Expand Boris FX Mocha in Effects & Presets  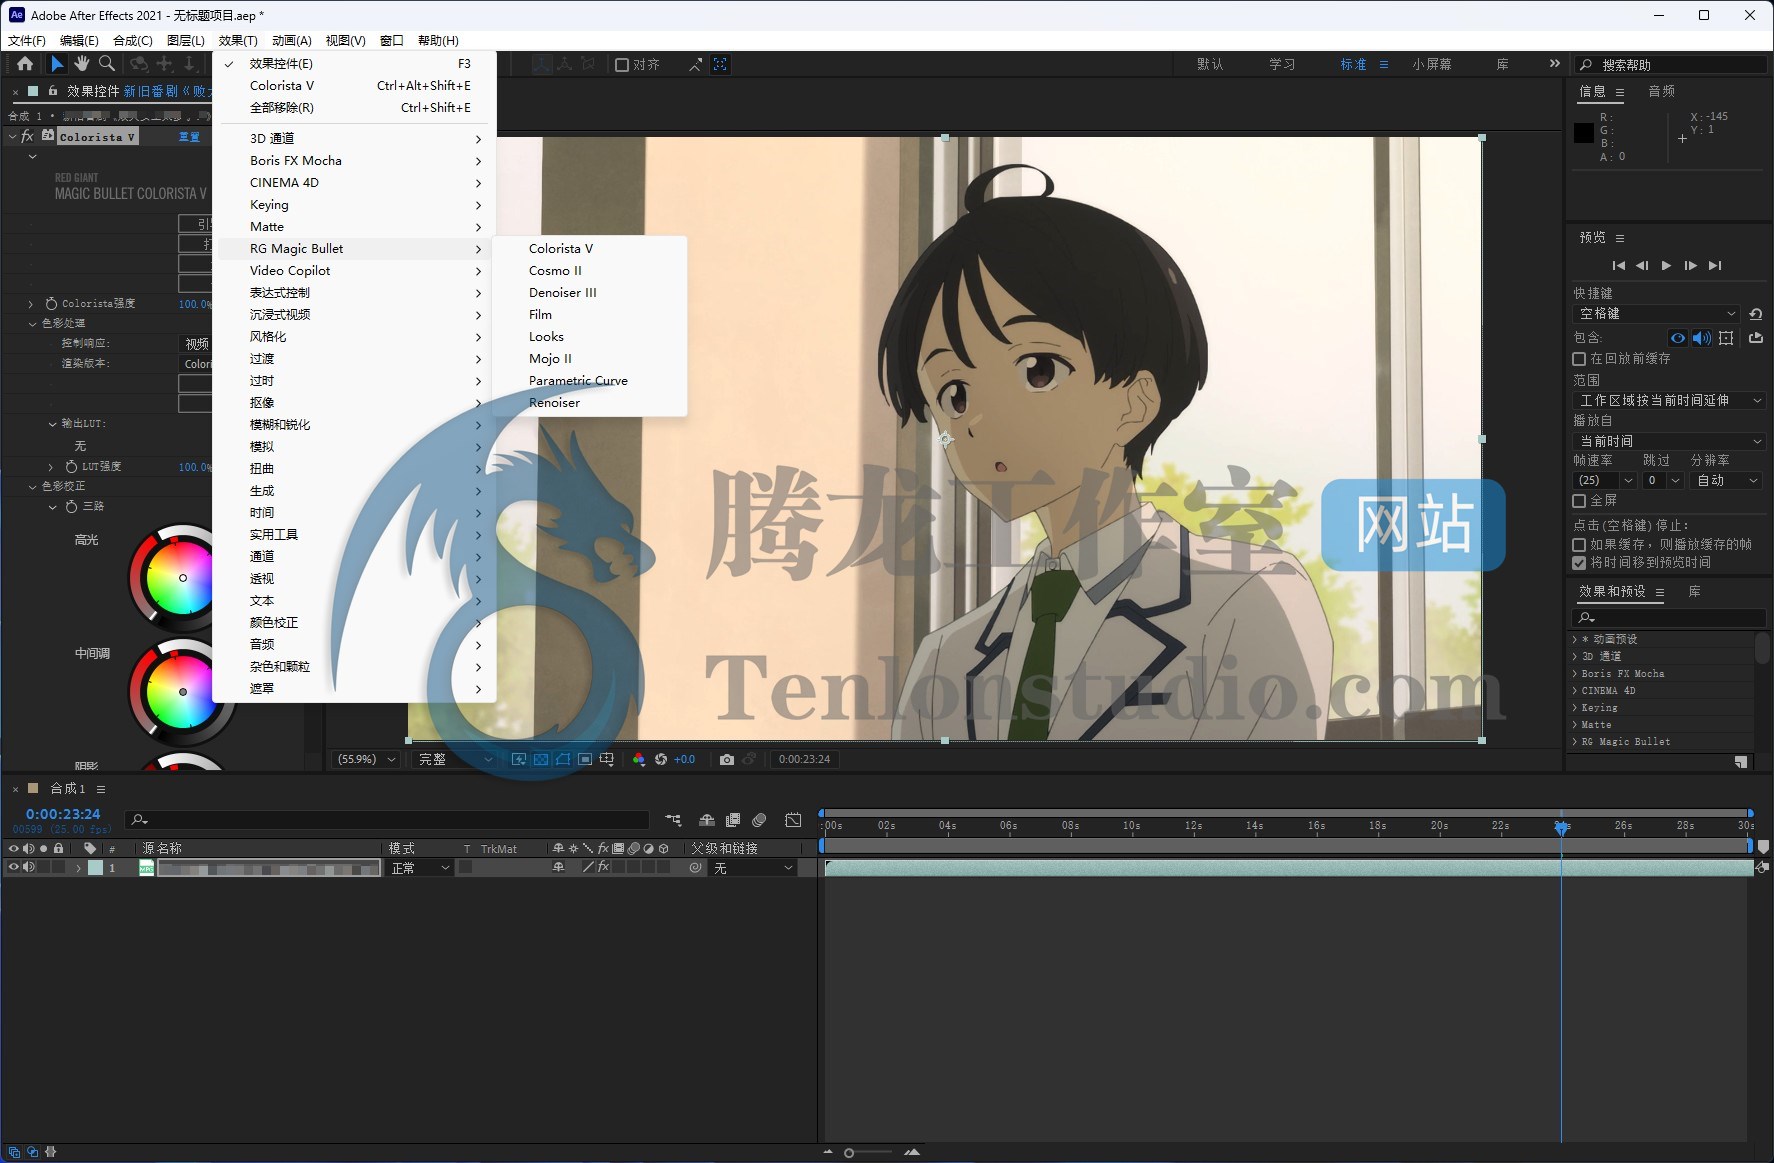click(x=1575, y=674)
